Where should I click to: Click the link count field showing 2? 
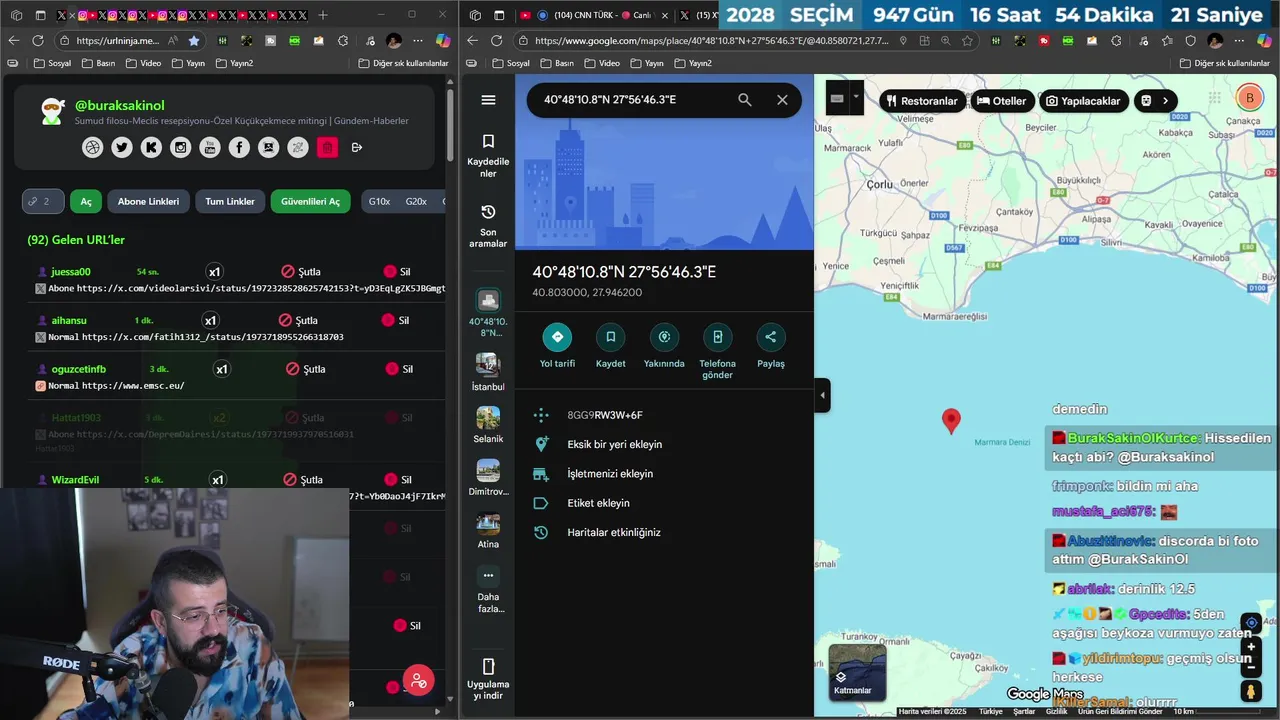tap(43, 201)
